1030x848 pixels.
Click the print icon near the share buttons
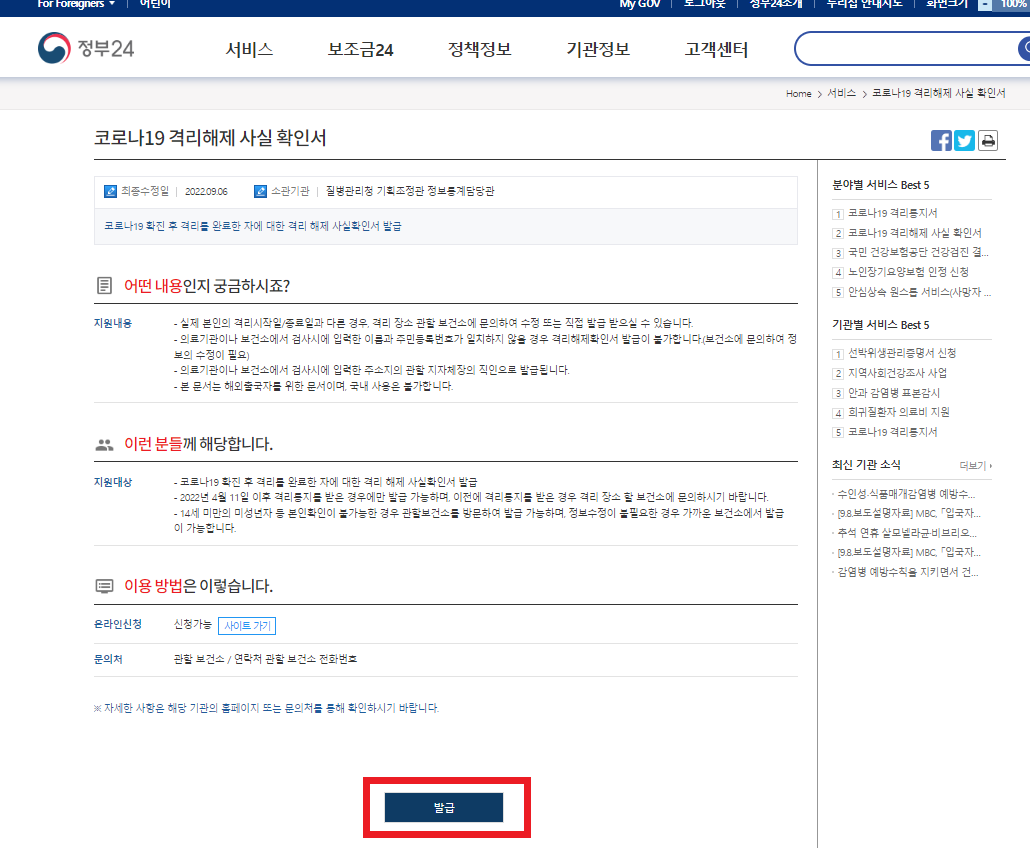tap(988, 141)
